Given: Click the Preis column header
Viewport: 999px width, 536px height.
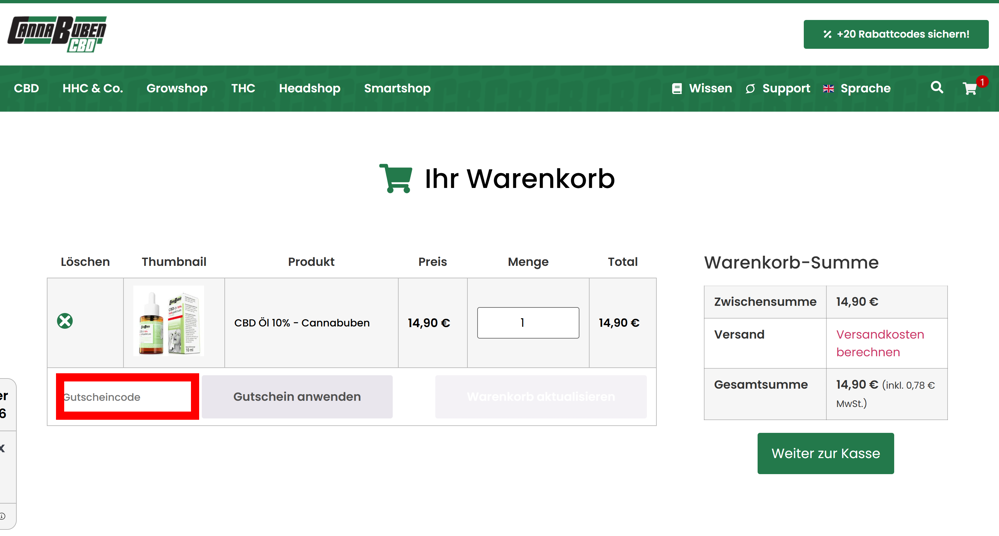Looking at the screenshot, I should [433, 261].
